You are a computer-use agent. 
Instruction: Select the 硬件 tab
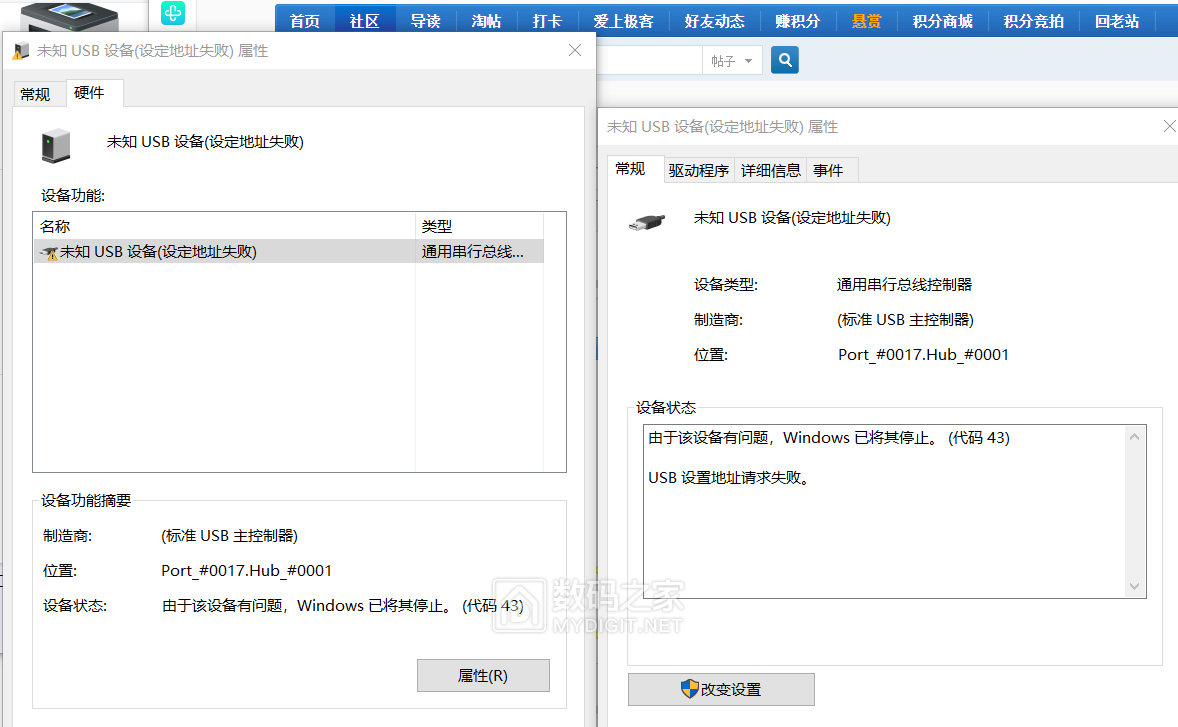[89, 93]
